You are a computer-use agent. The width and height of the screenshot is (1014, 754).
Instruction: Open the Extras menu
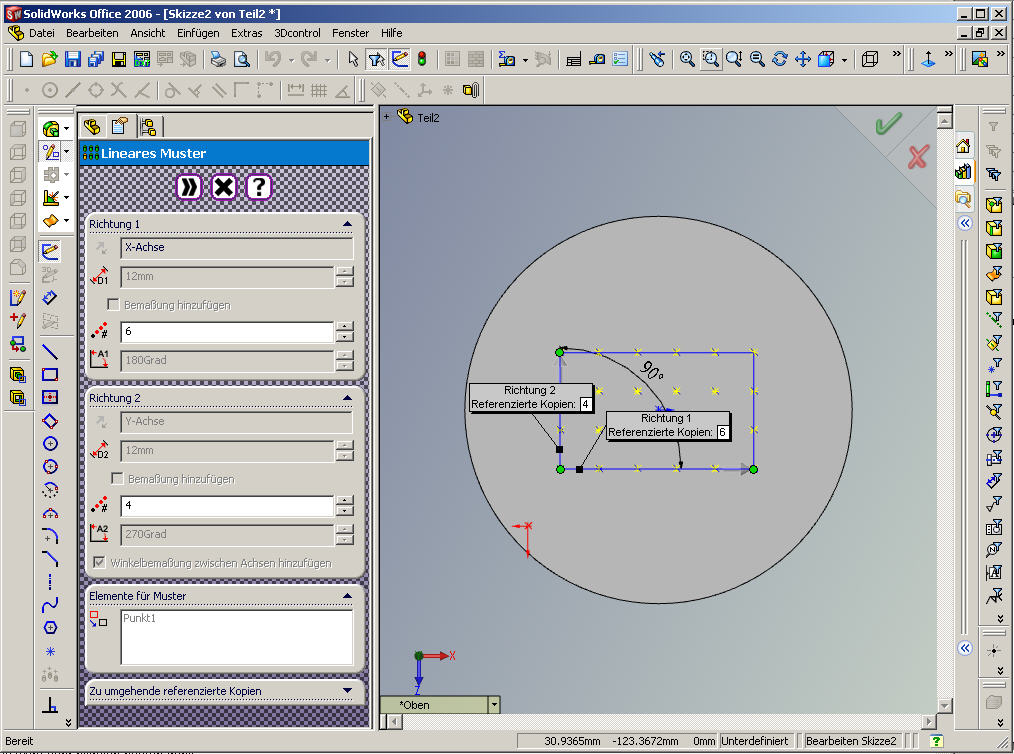(x=247, y=33)
